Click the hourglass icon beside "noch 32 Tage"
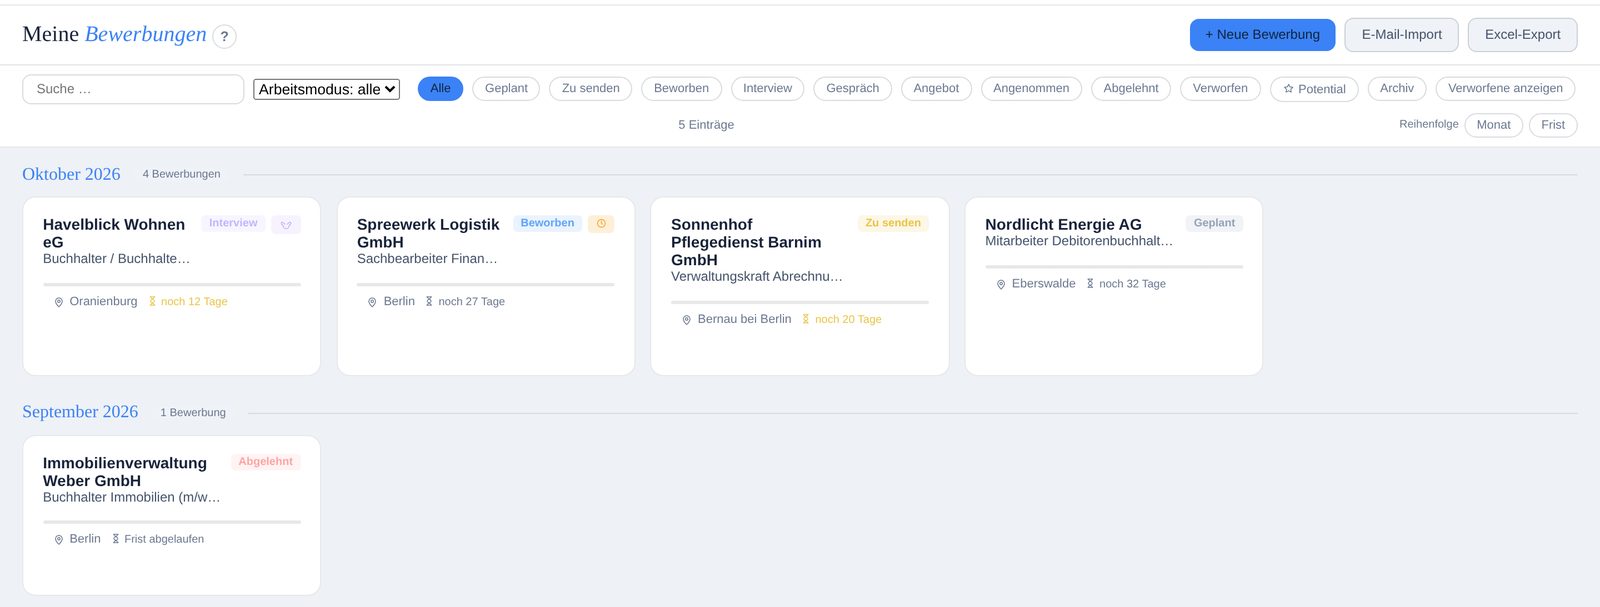This screenshot has height=607, width=1600. 1090,284
